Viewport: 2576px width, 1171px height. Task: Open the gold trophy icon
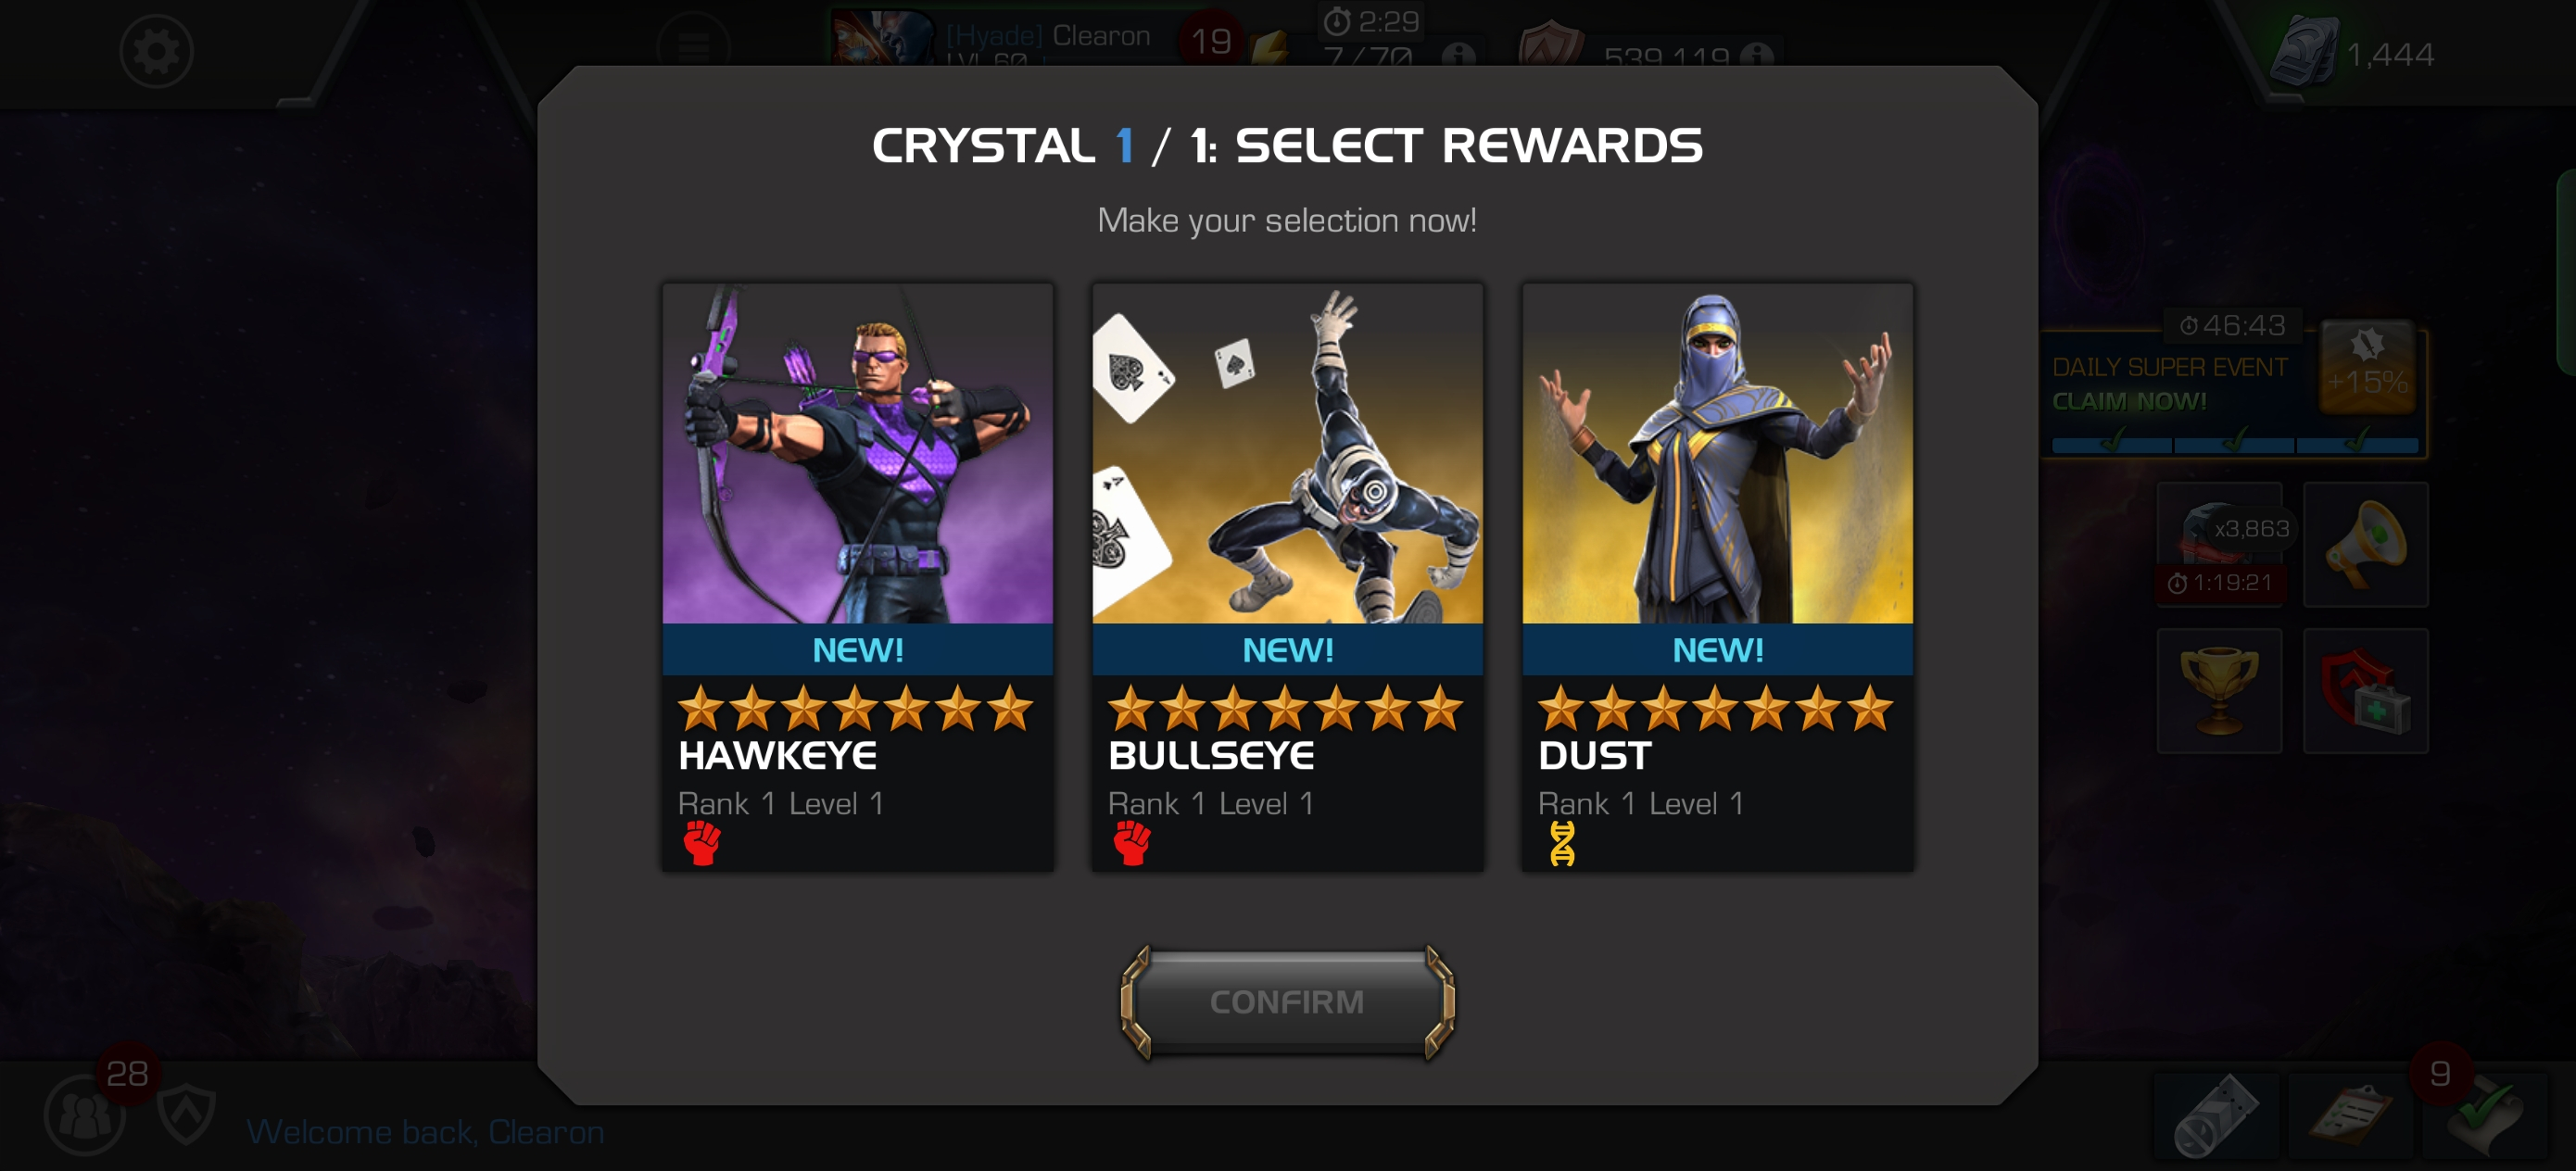point(2219,691)
